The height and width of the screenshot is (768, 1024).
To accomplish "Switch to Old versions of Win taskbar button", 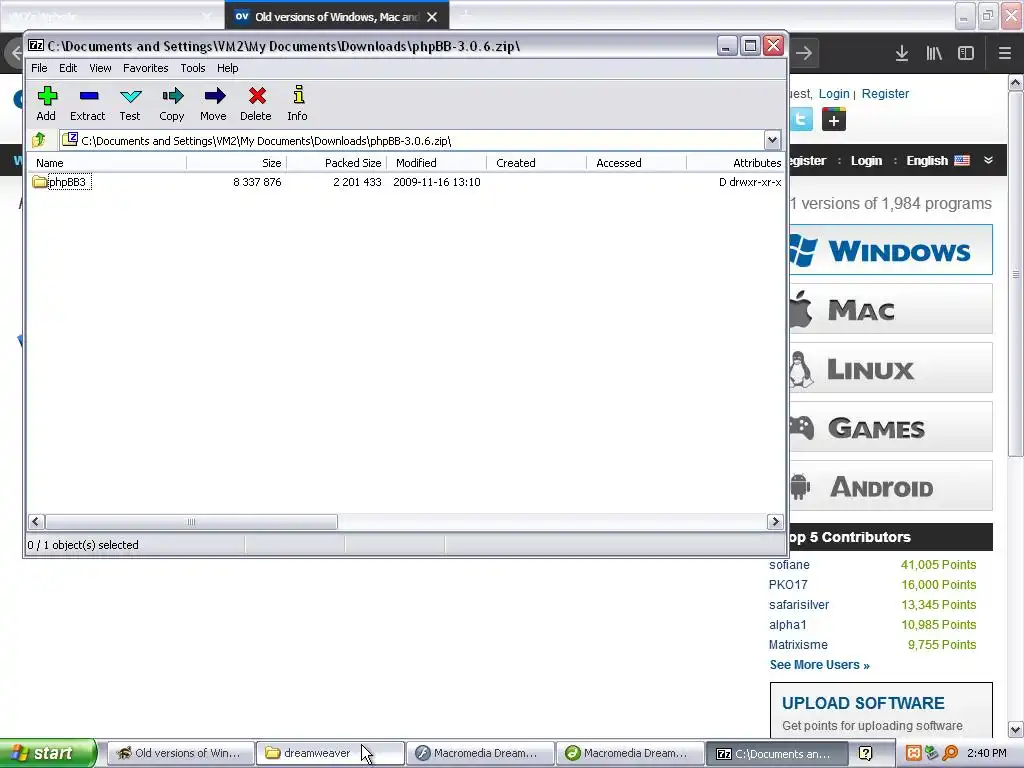I will coord(180,754).
